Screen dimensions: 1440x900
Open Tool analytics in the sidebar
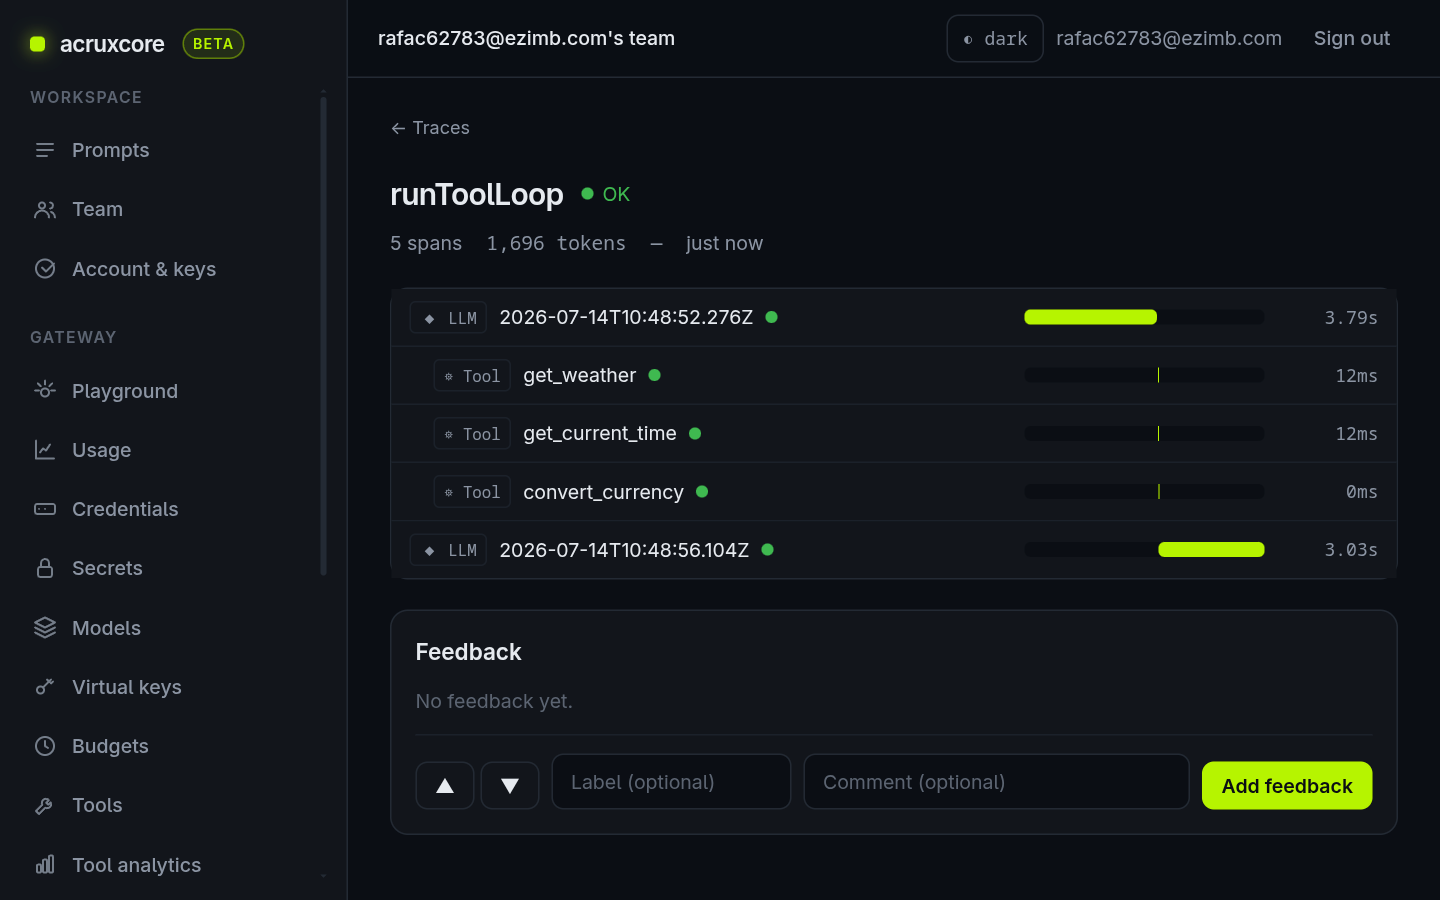point(136,865)
